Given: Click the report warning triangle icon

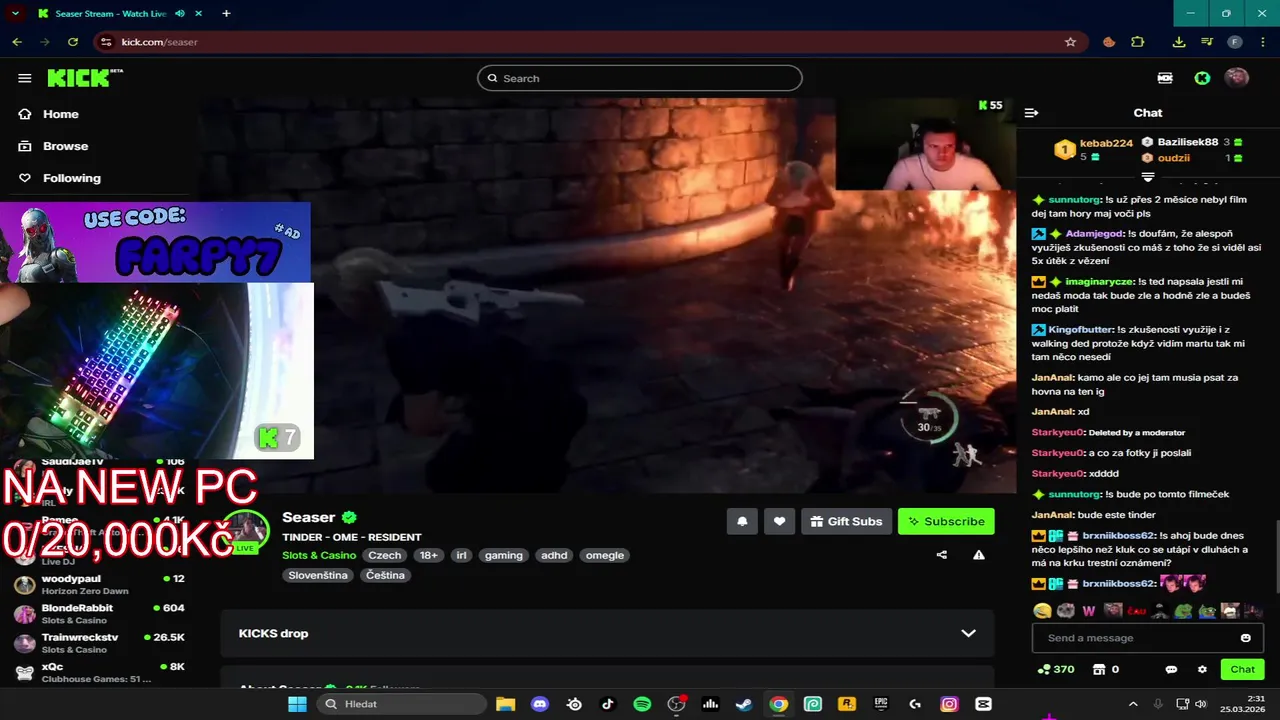Looking at the screenshot, I should pos(979,555).
